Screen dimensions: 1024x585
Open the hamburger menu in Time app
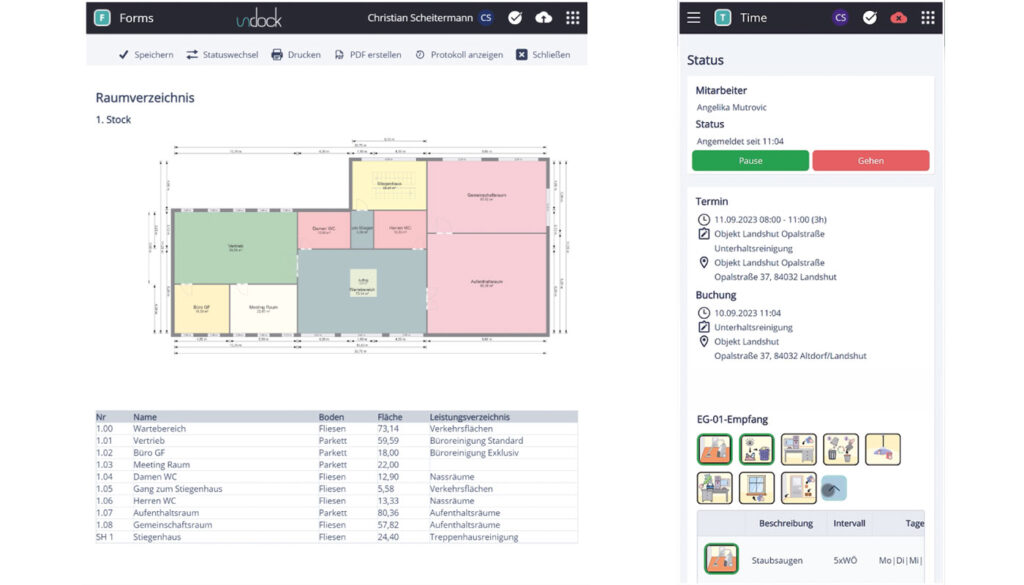pyautogui.click(x=694, y=17)
